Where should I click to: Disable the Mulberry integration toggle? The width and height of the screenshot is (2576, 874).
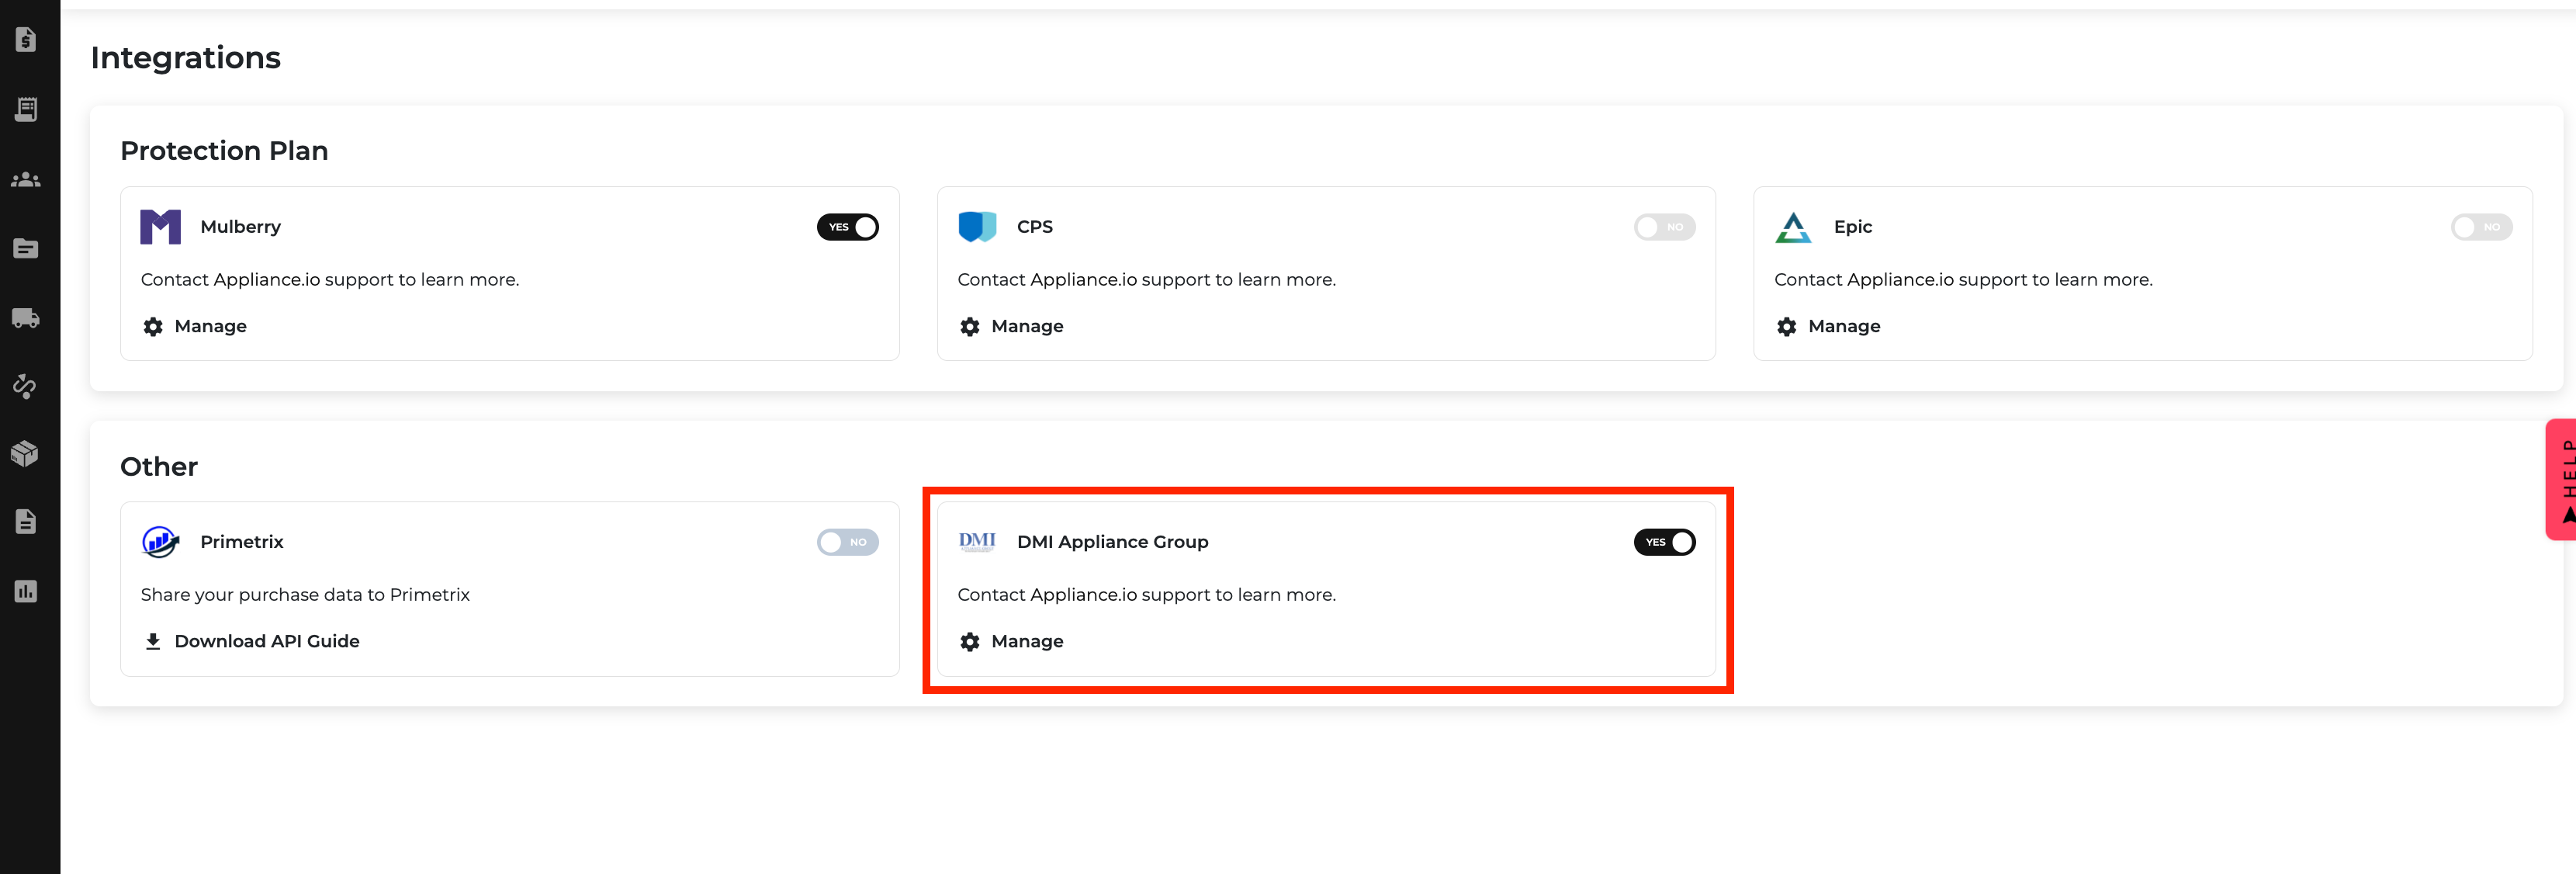click(848, 227)
